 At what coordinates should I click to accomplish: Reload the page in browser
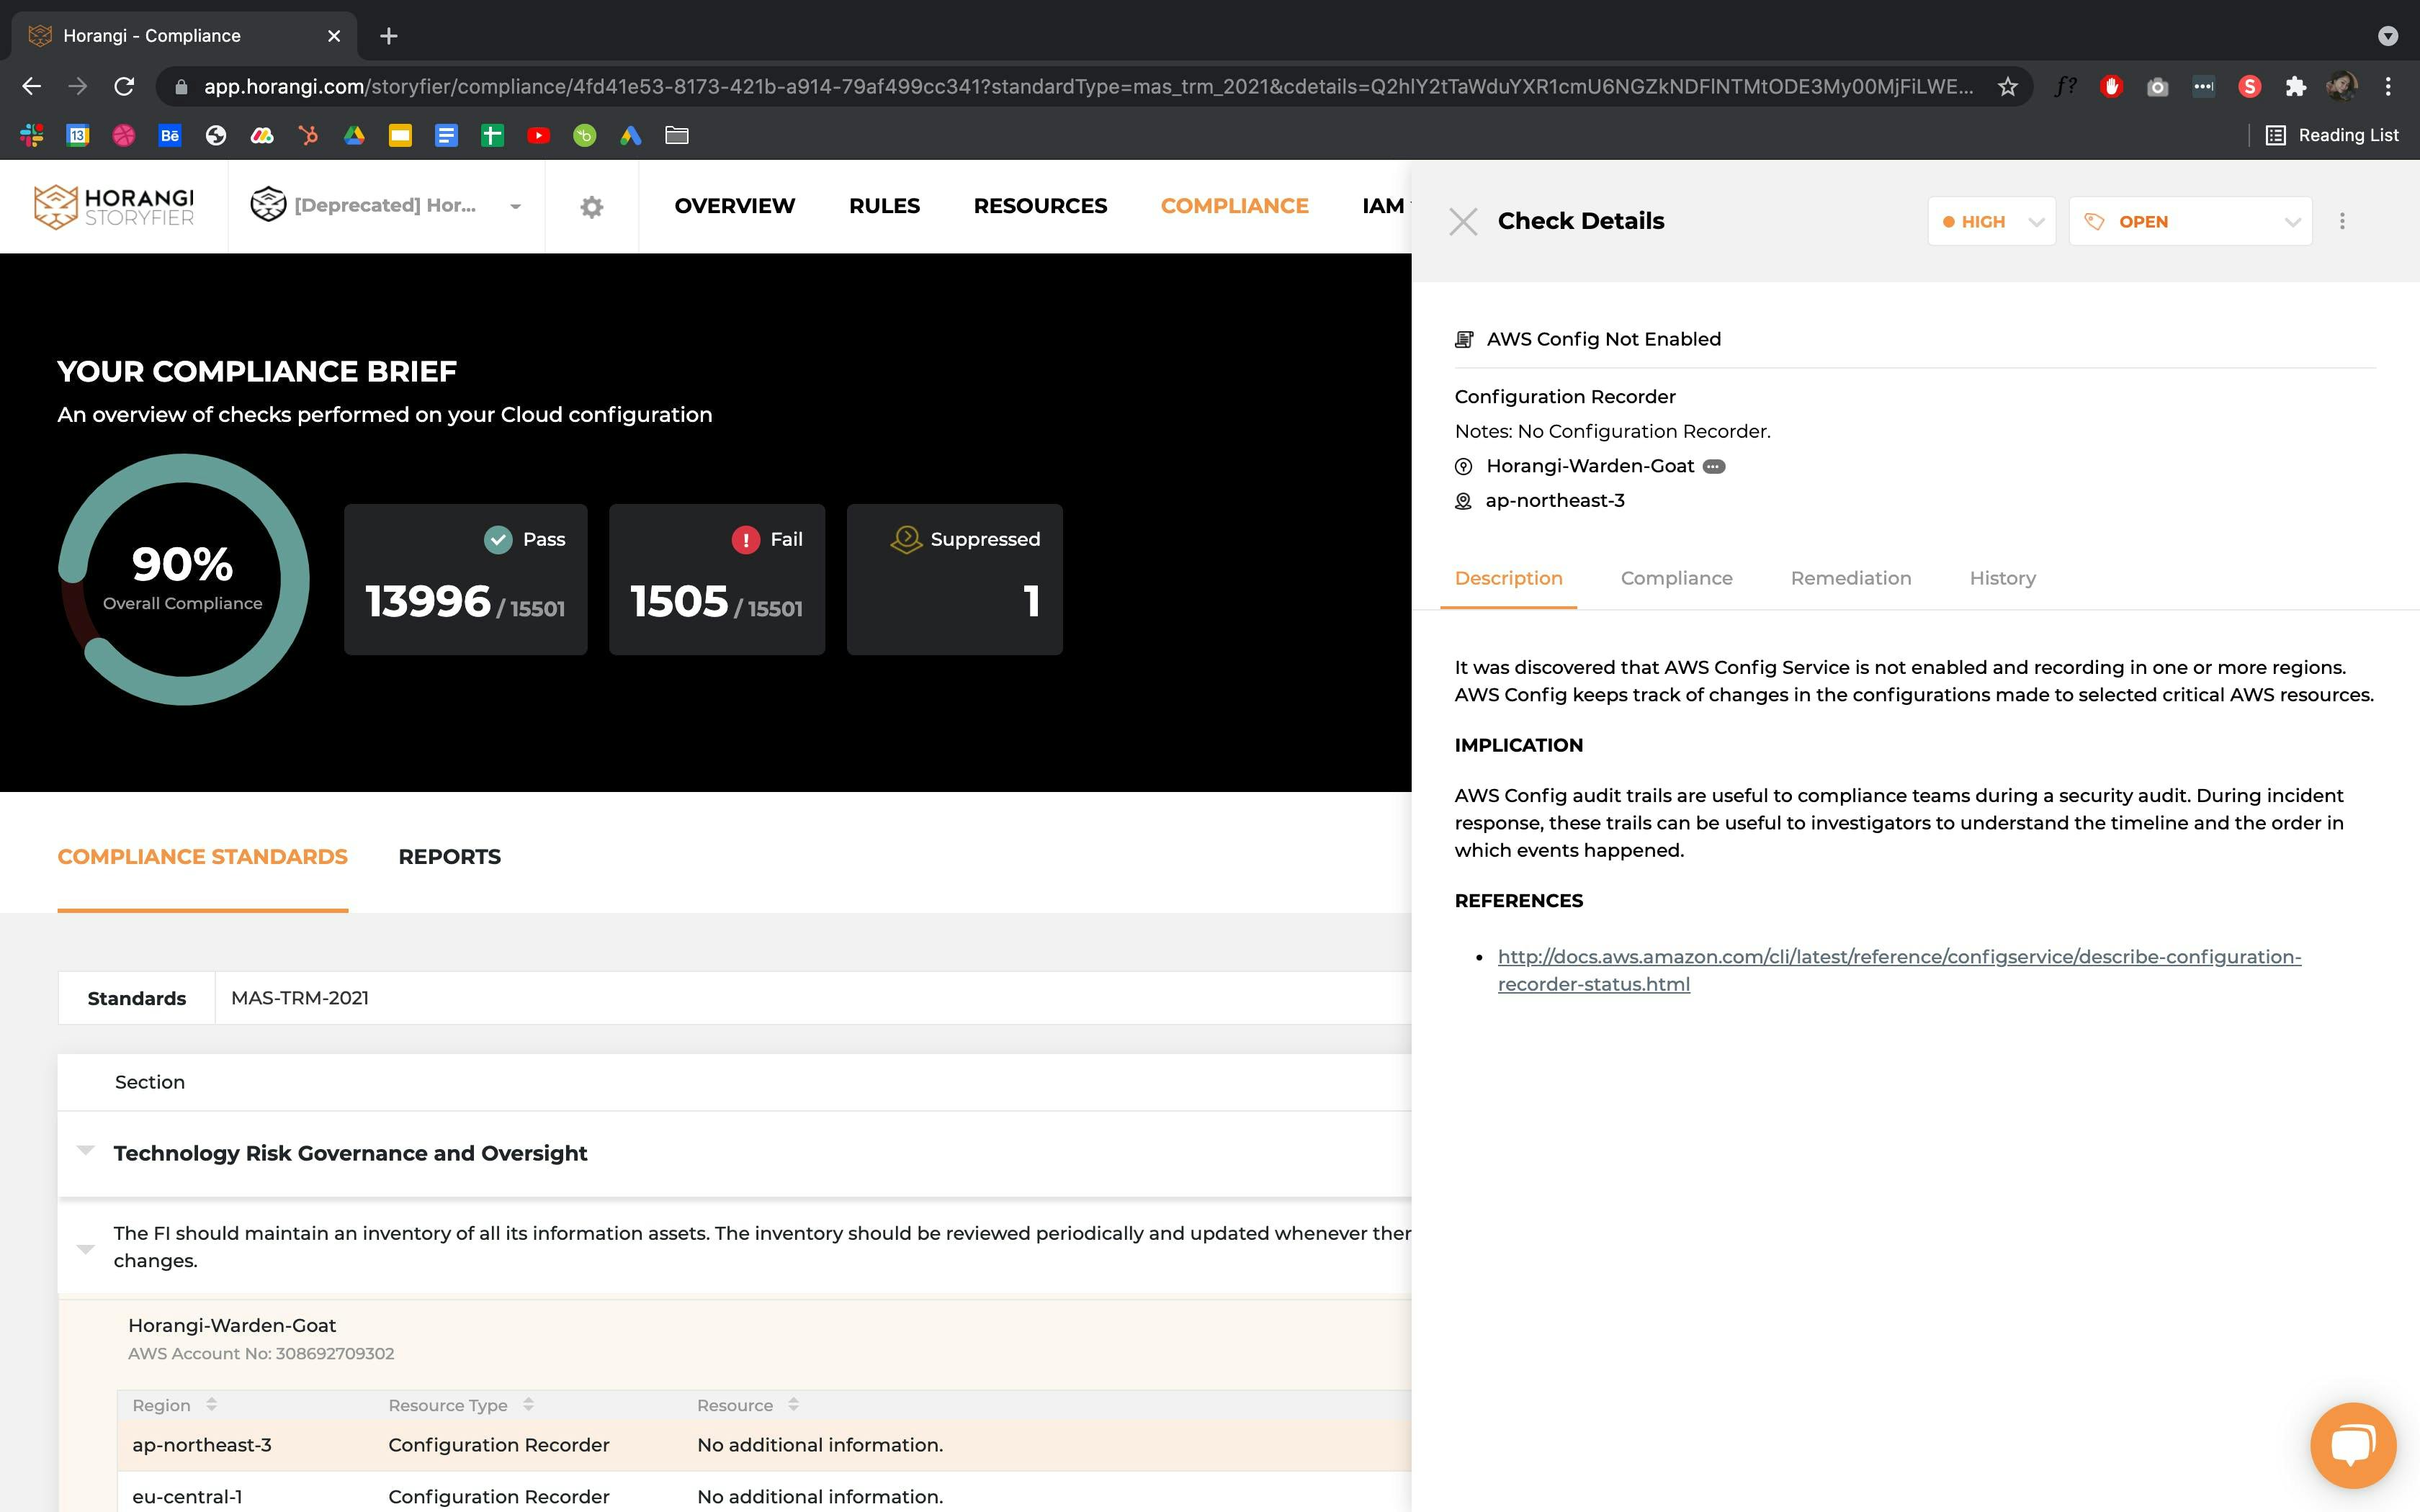pos(124,87)
